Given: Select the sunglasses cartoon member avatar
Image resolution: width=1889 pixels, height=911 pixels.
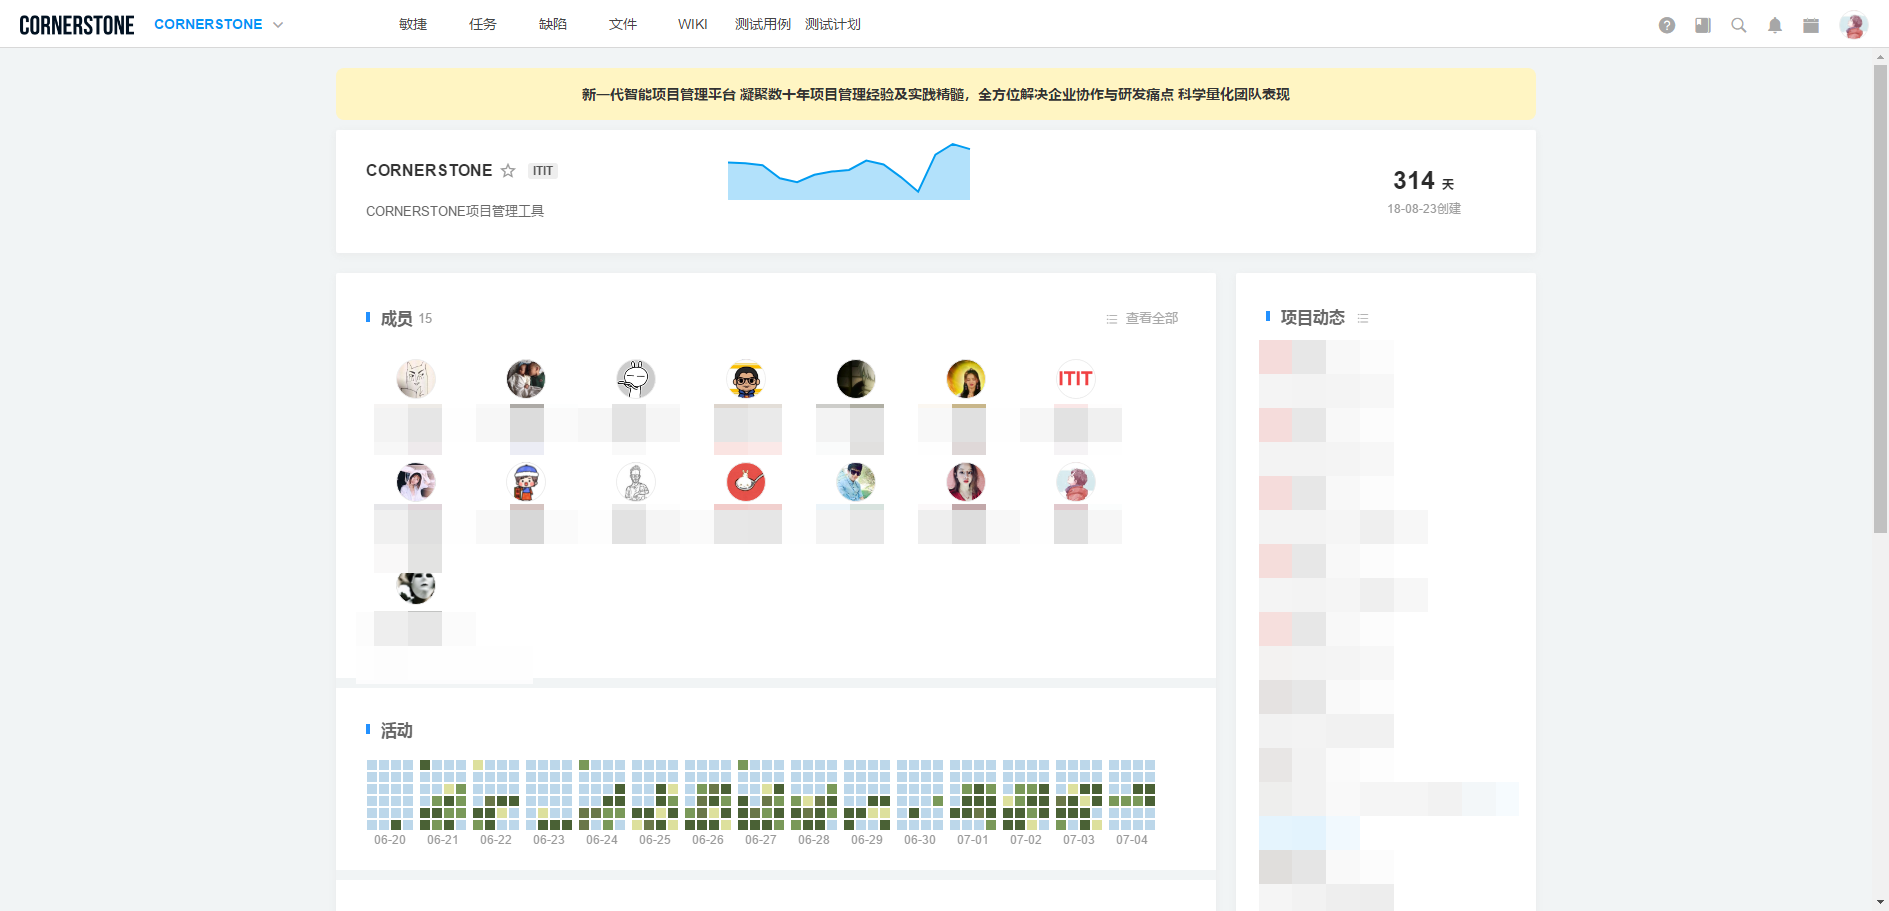Looking at the screenshot, I should (x=746, y=379).
